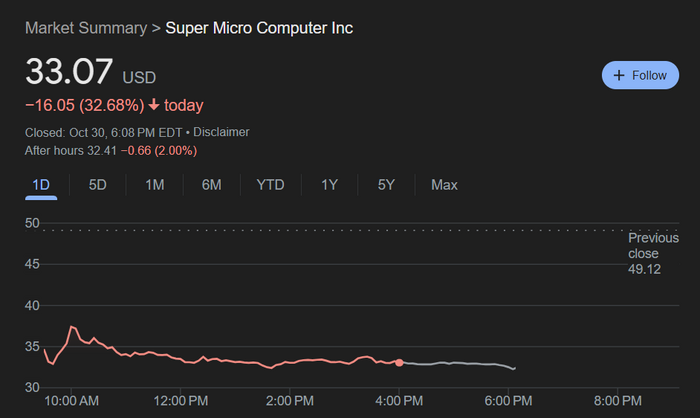View the 1Y chart tab
The width and height of the screenshot is (700, 418).
[329, 185]
